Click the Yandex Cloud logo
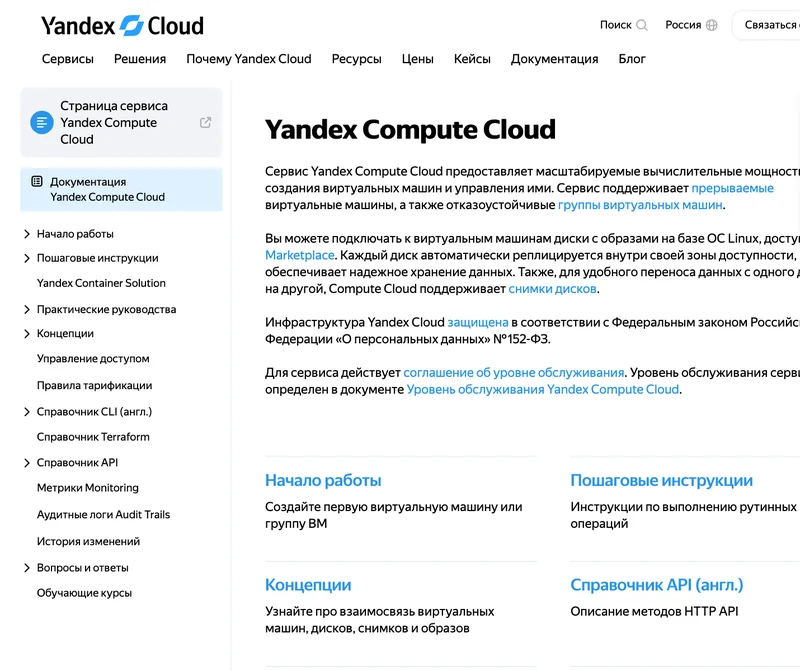800x671 pixels. [x=122, y=26]
